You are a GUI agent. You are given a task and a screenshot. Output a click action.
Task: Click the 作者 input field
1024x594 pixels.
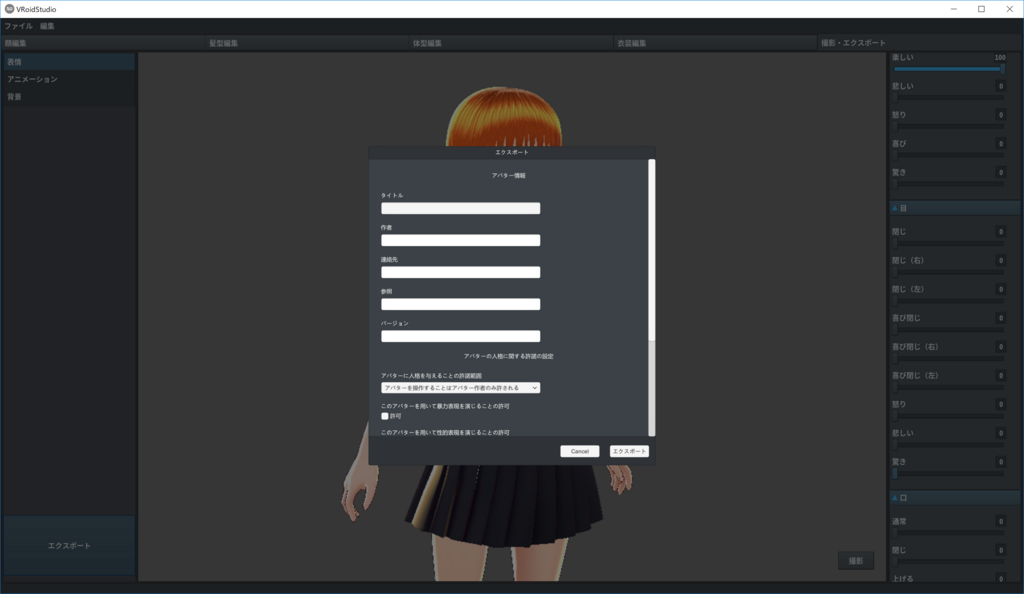pos(460,240)
